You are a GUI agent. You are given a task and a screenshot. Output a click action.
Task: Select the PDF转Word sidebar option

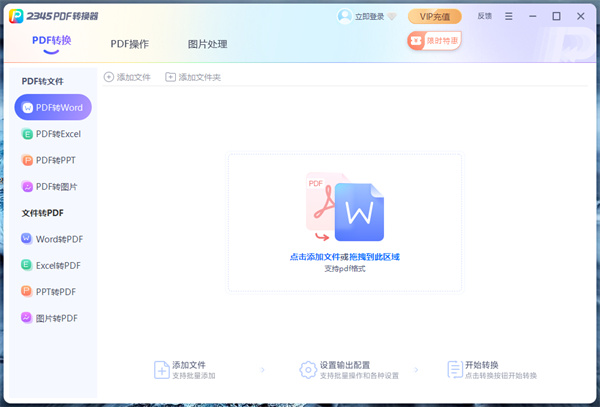pos(54,106)
